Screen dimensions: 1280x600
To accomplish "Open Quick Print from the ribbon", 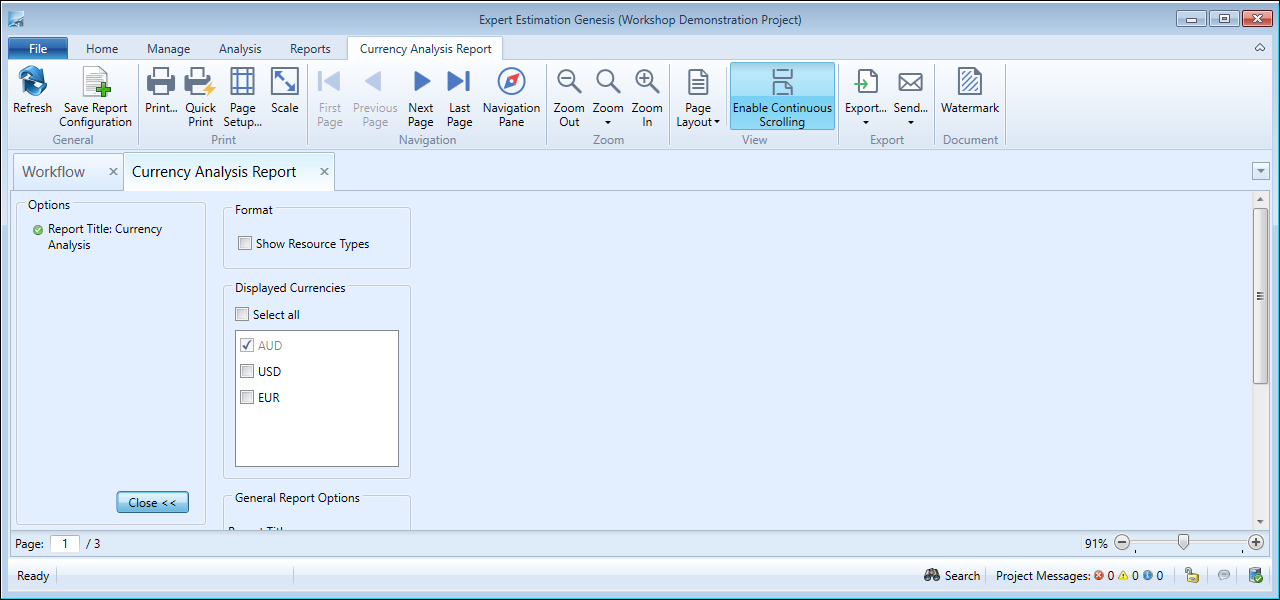I will [x=200, y=84].
